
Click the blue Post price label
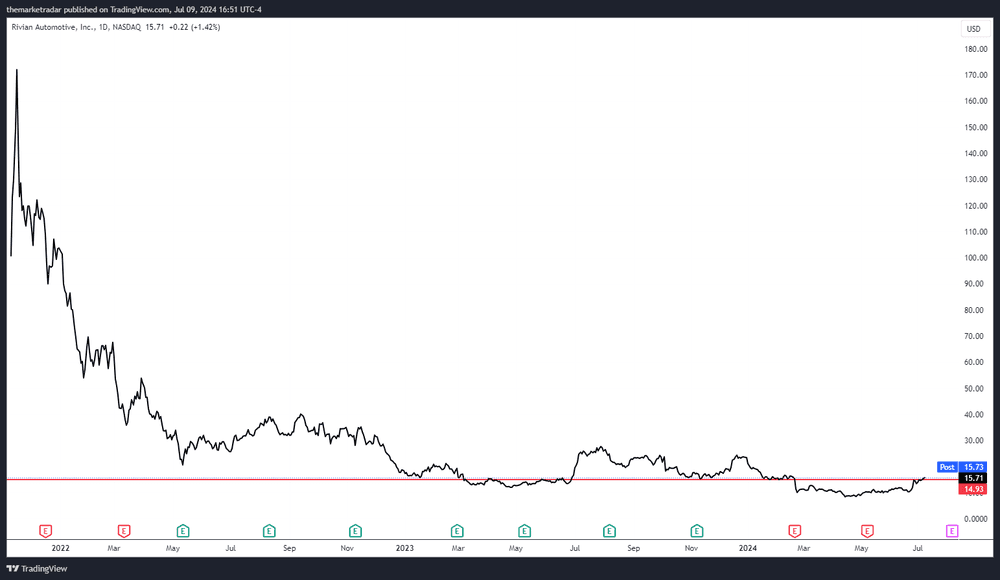tap(947, 467)
